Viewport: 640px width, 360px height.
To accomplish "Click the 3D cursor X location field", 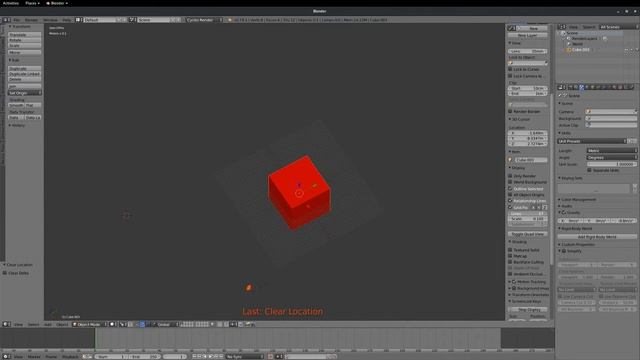I will (527, 133).
